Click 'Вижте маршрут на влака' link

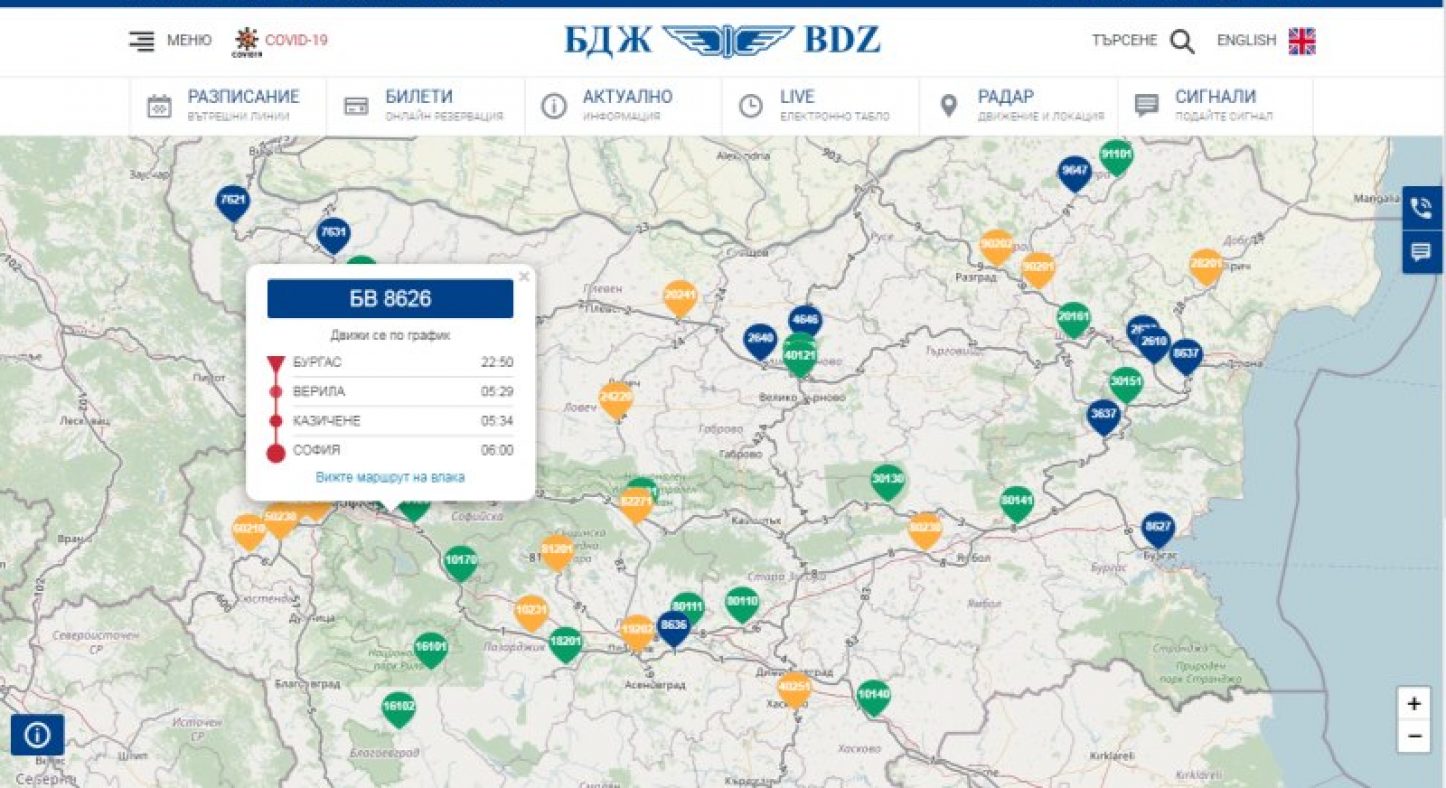coord(390,477)
